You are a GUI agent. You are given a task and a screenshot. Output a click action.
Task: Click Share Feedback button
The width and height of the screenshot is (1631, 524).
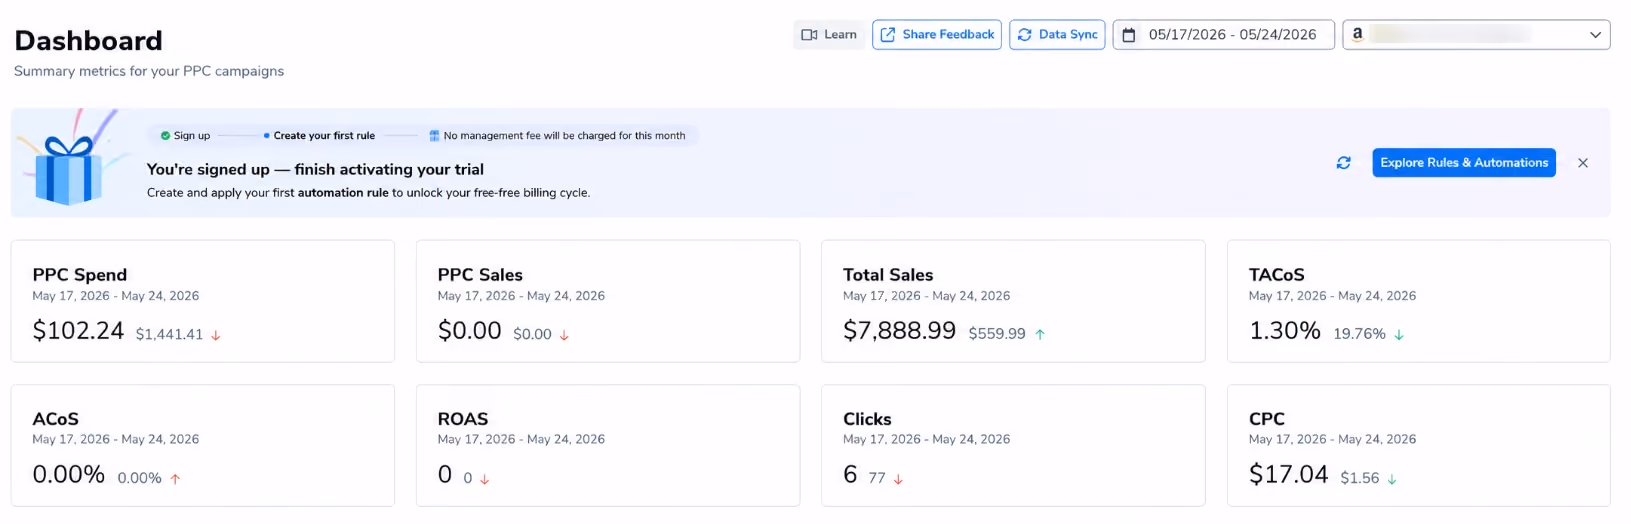pos(937,35)
